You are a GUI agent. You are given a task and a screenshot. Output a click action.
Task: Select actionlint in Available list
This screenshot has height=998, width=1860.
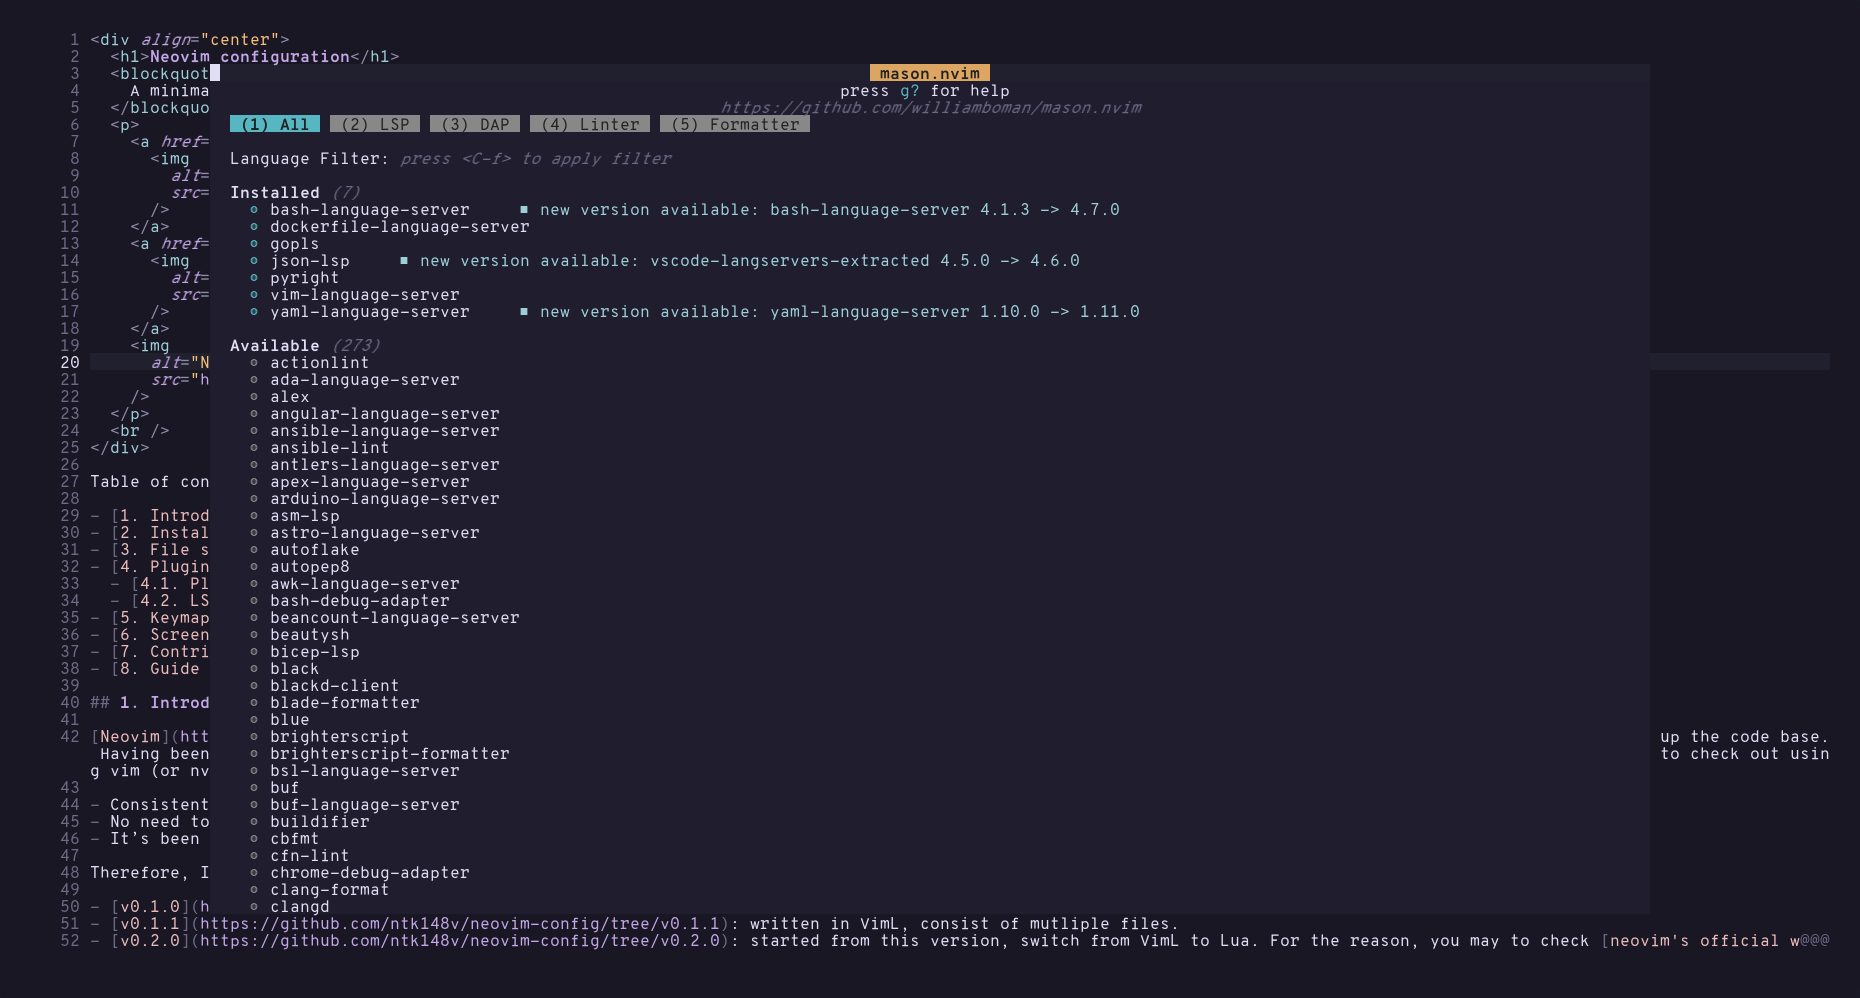pyautogui.click(x=320, y=362)
